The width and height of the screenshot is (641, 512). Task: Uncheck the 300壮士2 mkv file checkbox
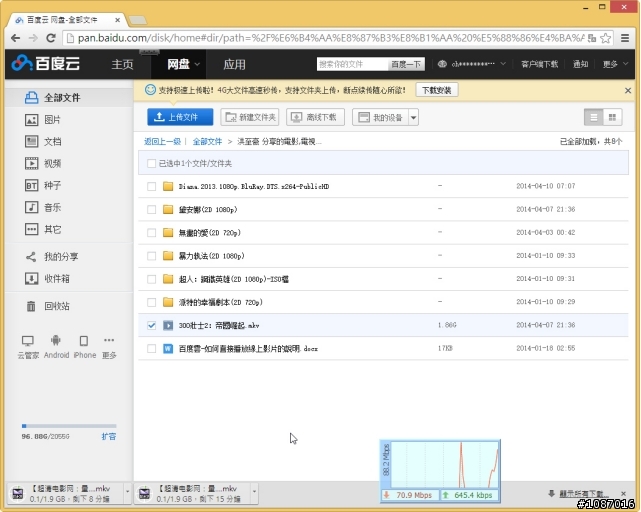point(151,326)
